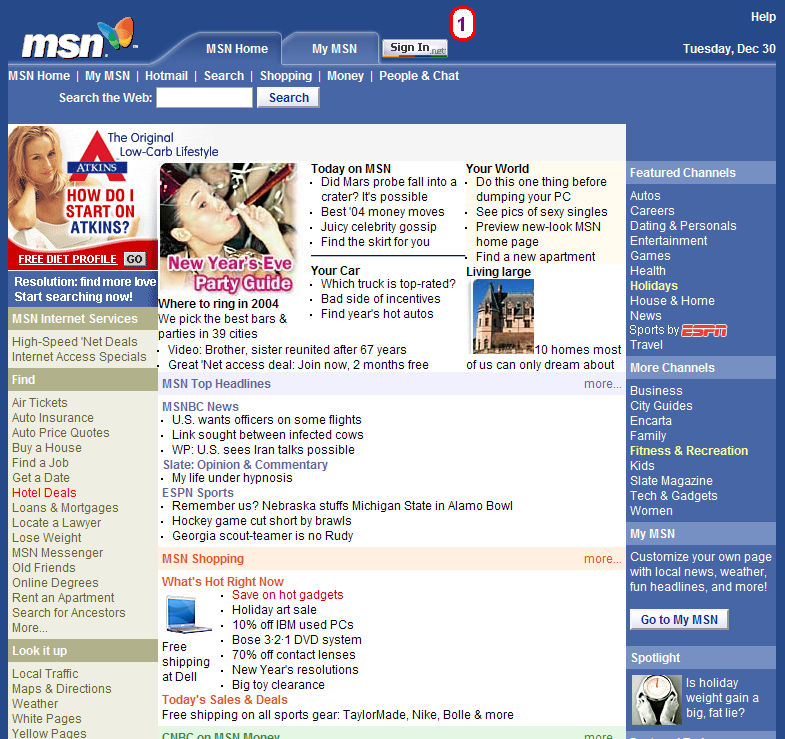Open Slate: Opinion & Commentary heading

245,465
